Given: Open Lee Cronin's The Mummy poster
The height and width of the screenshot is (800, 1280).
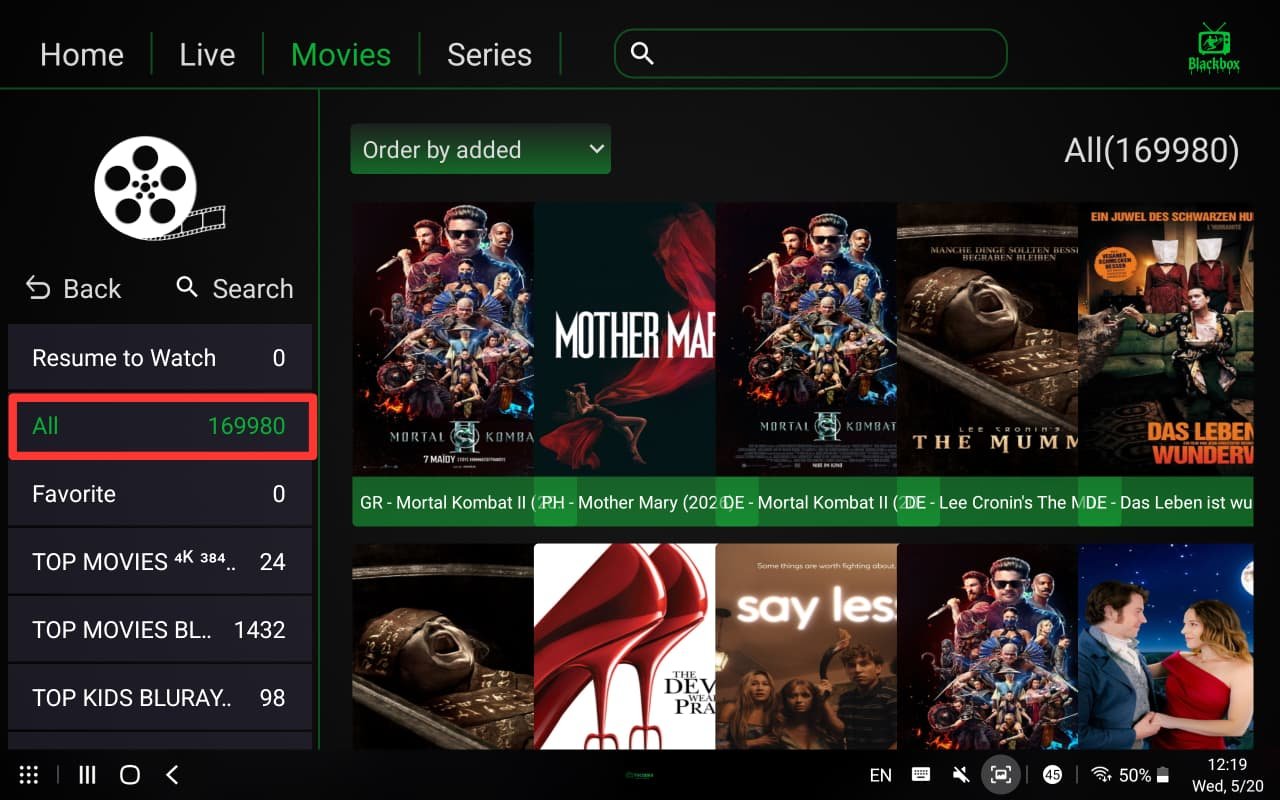Looking at the screenshot, I should pos(988,340).
